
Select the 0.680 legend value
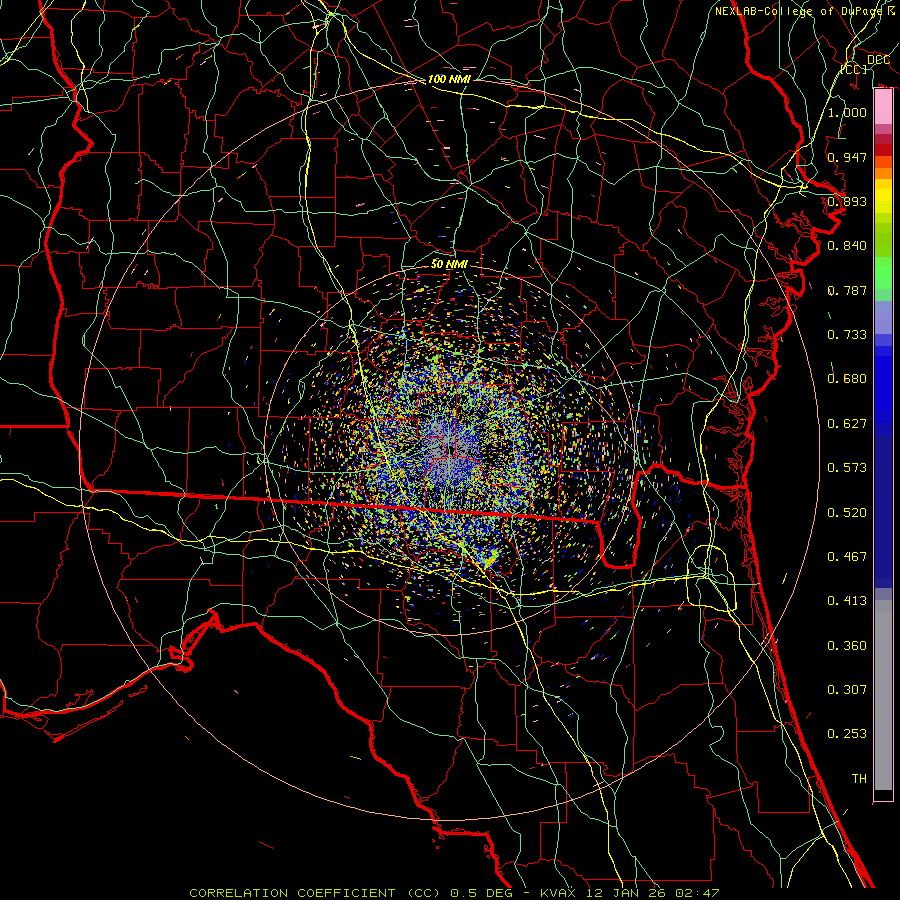tap(847, 379)
